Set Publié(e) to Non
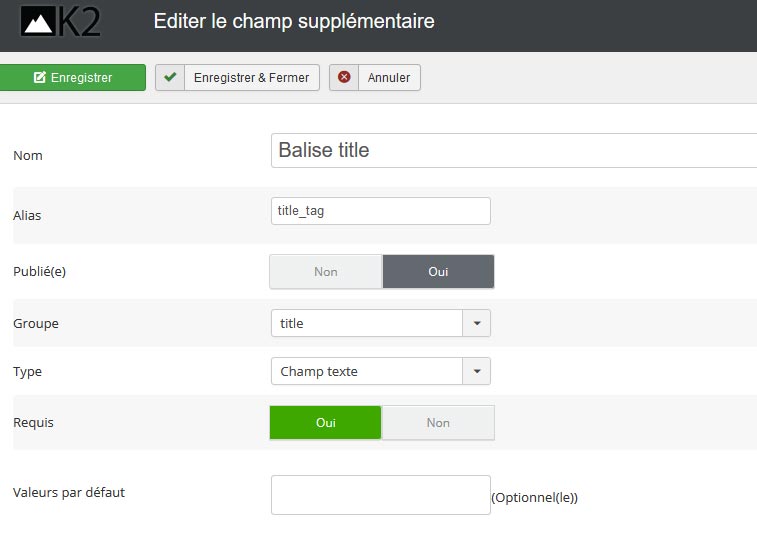757x538 pixels. click(x=326, y=272)
